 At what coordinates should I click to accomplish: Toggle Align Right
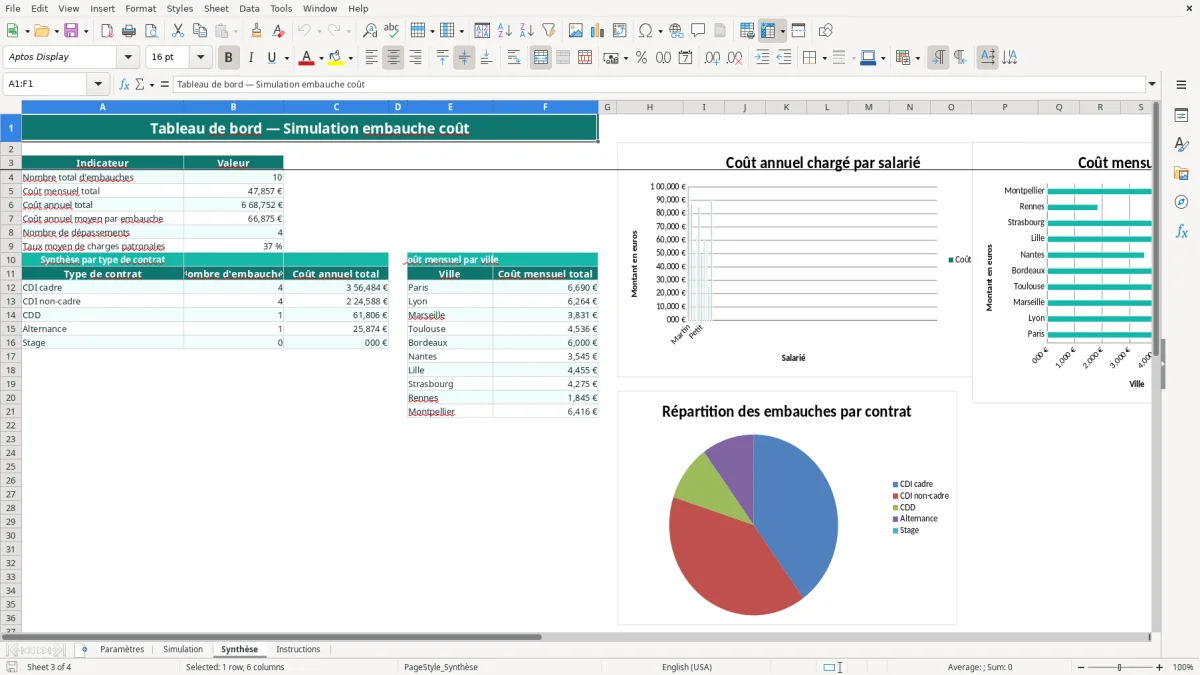pos(415,58)
